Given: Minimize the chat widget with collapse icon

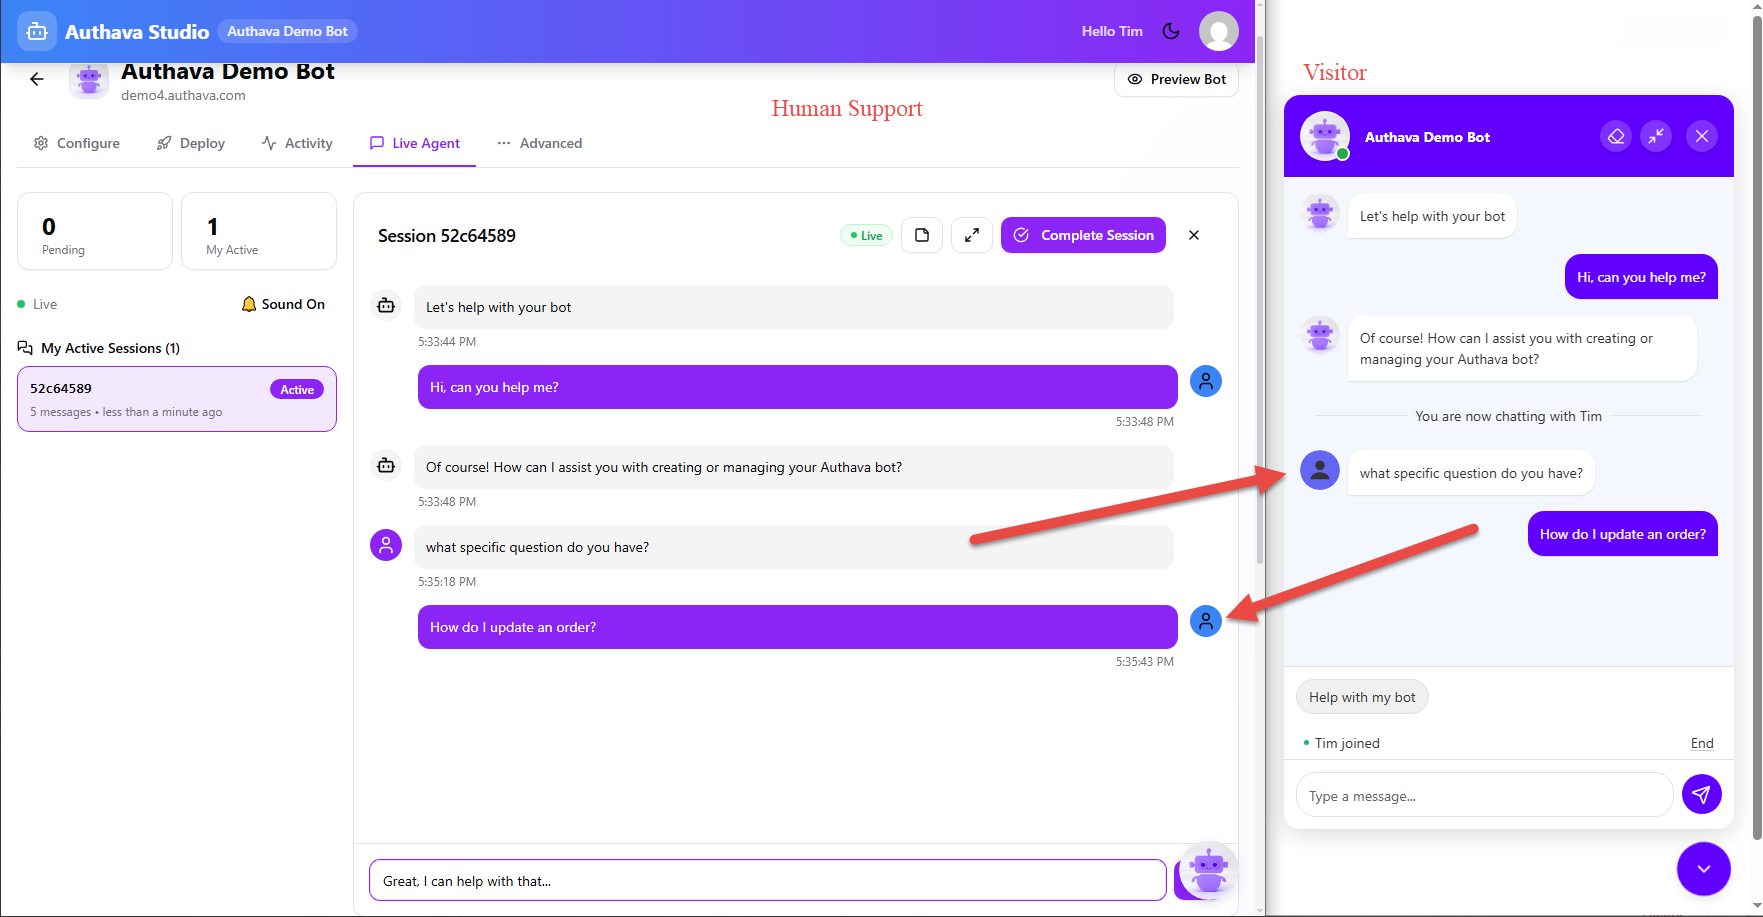Looking at the screenshot, I should [x=1656, y=136].
